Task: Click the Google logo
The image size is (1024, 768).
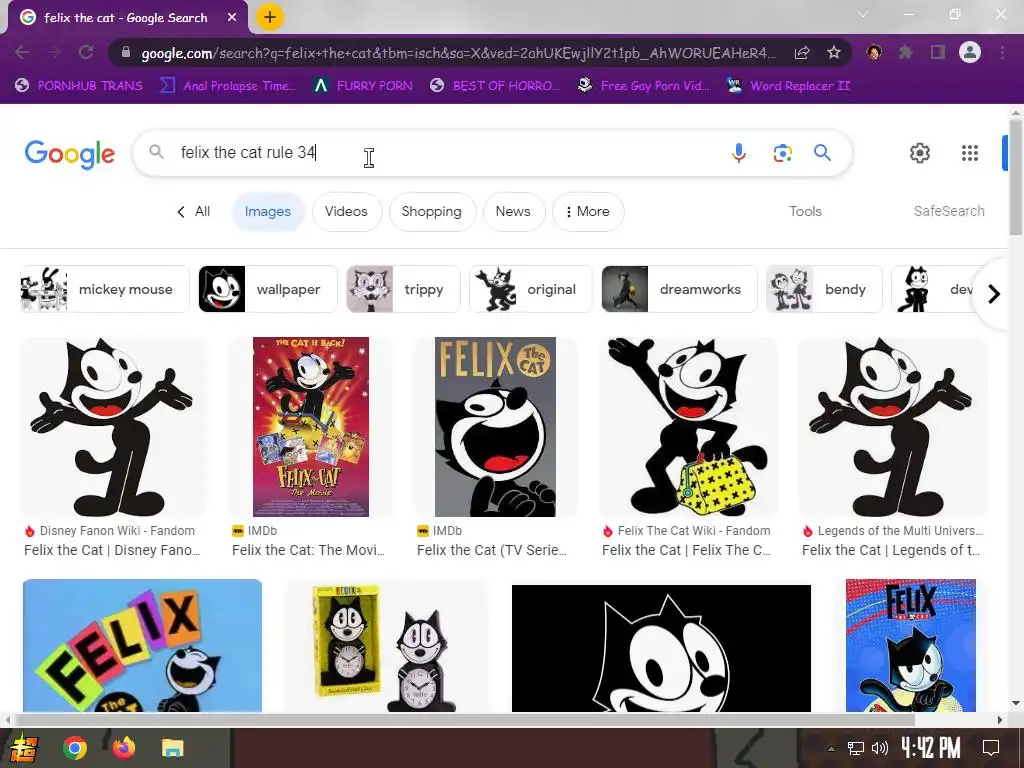Action: (x=70, y=154)
